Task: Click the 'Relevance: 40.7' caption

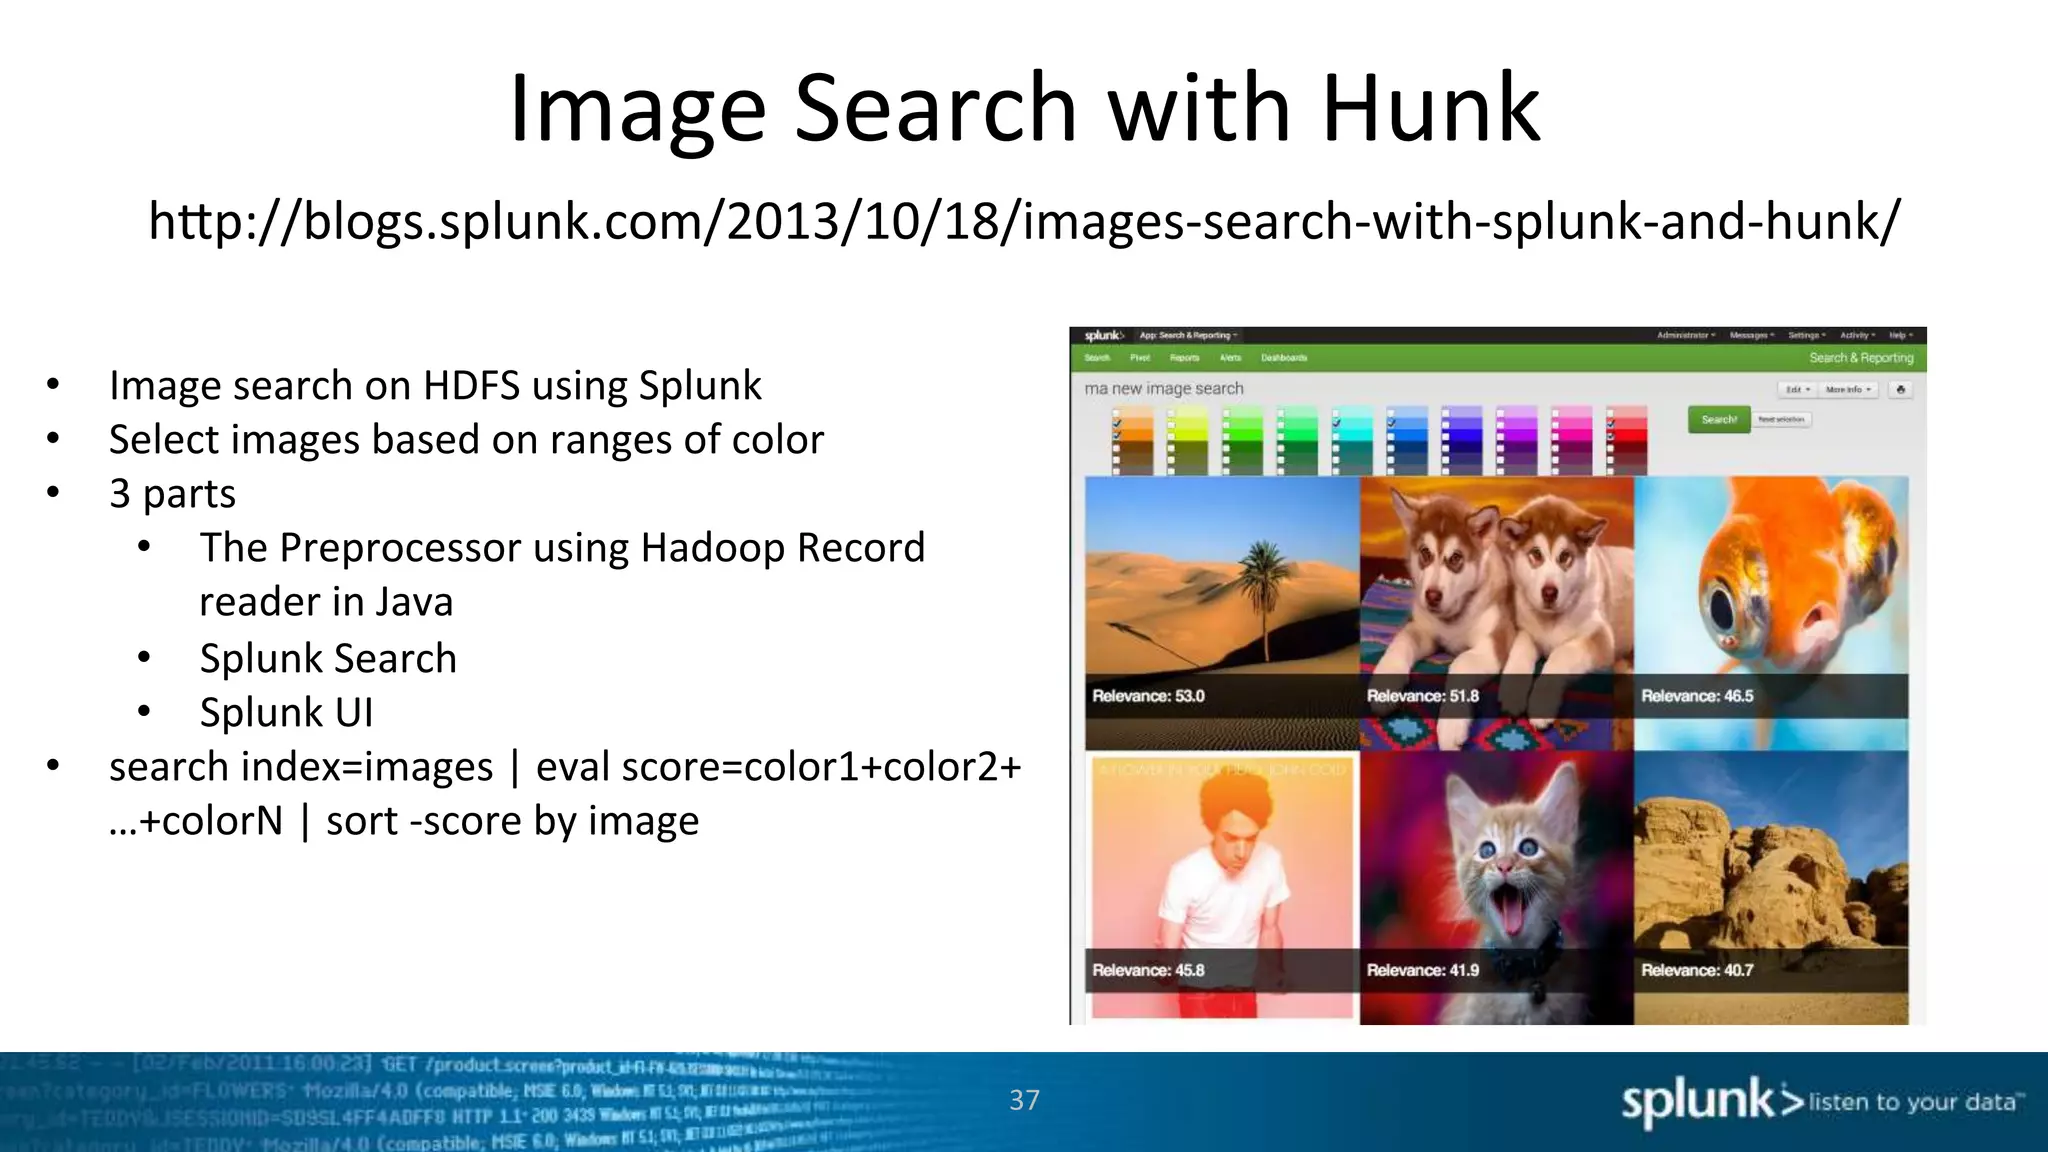Action: click(1697, 970)
